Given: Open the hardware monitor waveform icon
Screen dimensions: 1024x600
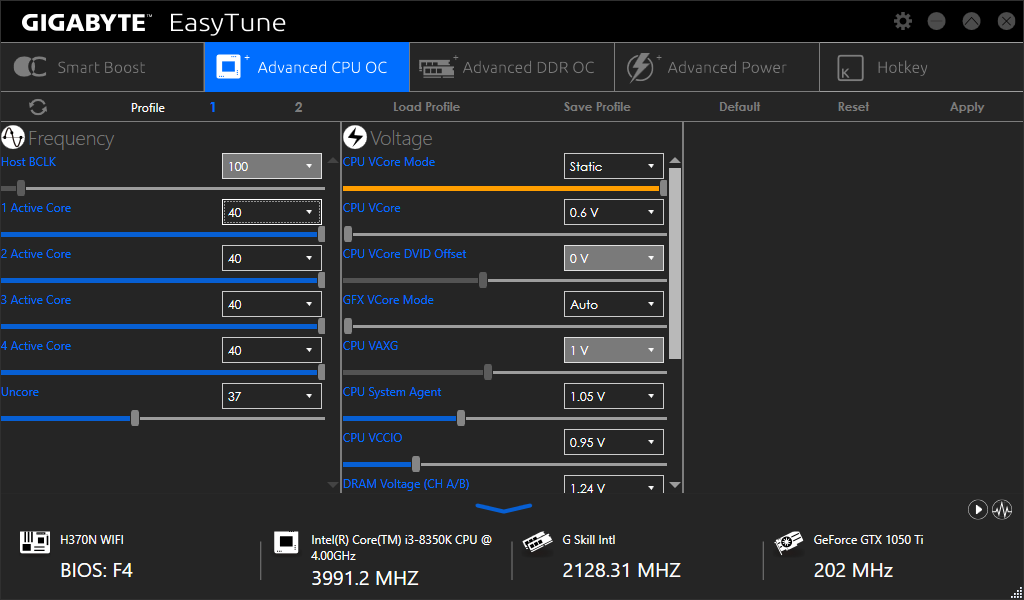Looking at the screenshot, I should pos(1002,509).
